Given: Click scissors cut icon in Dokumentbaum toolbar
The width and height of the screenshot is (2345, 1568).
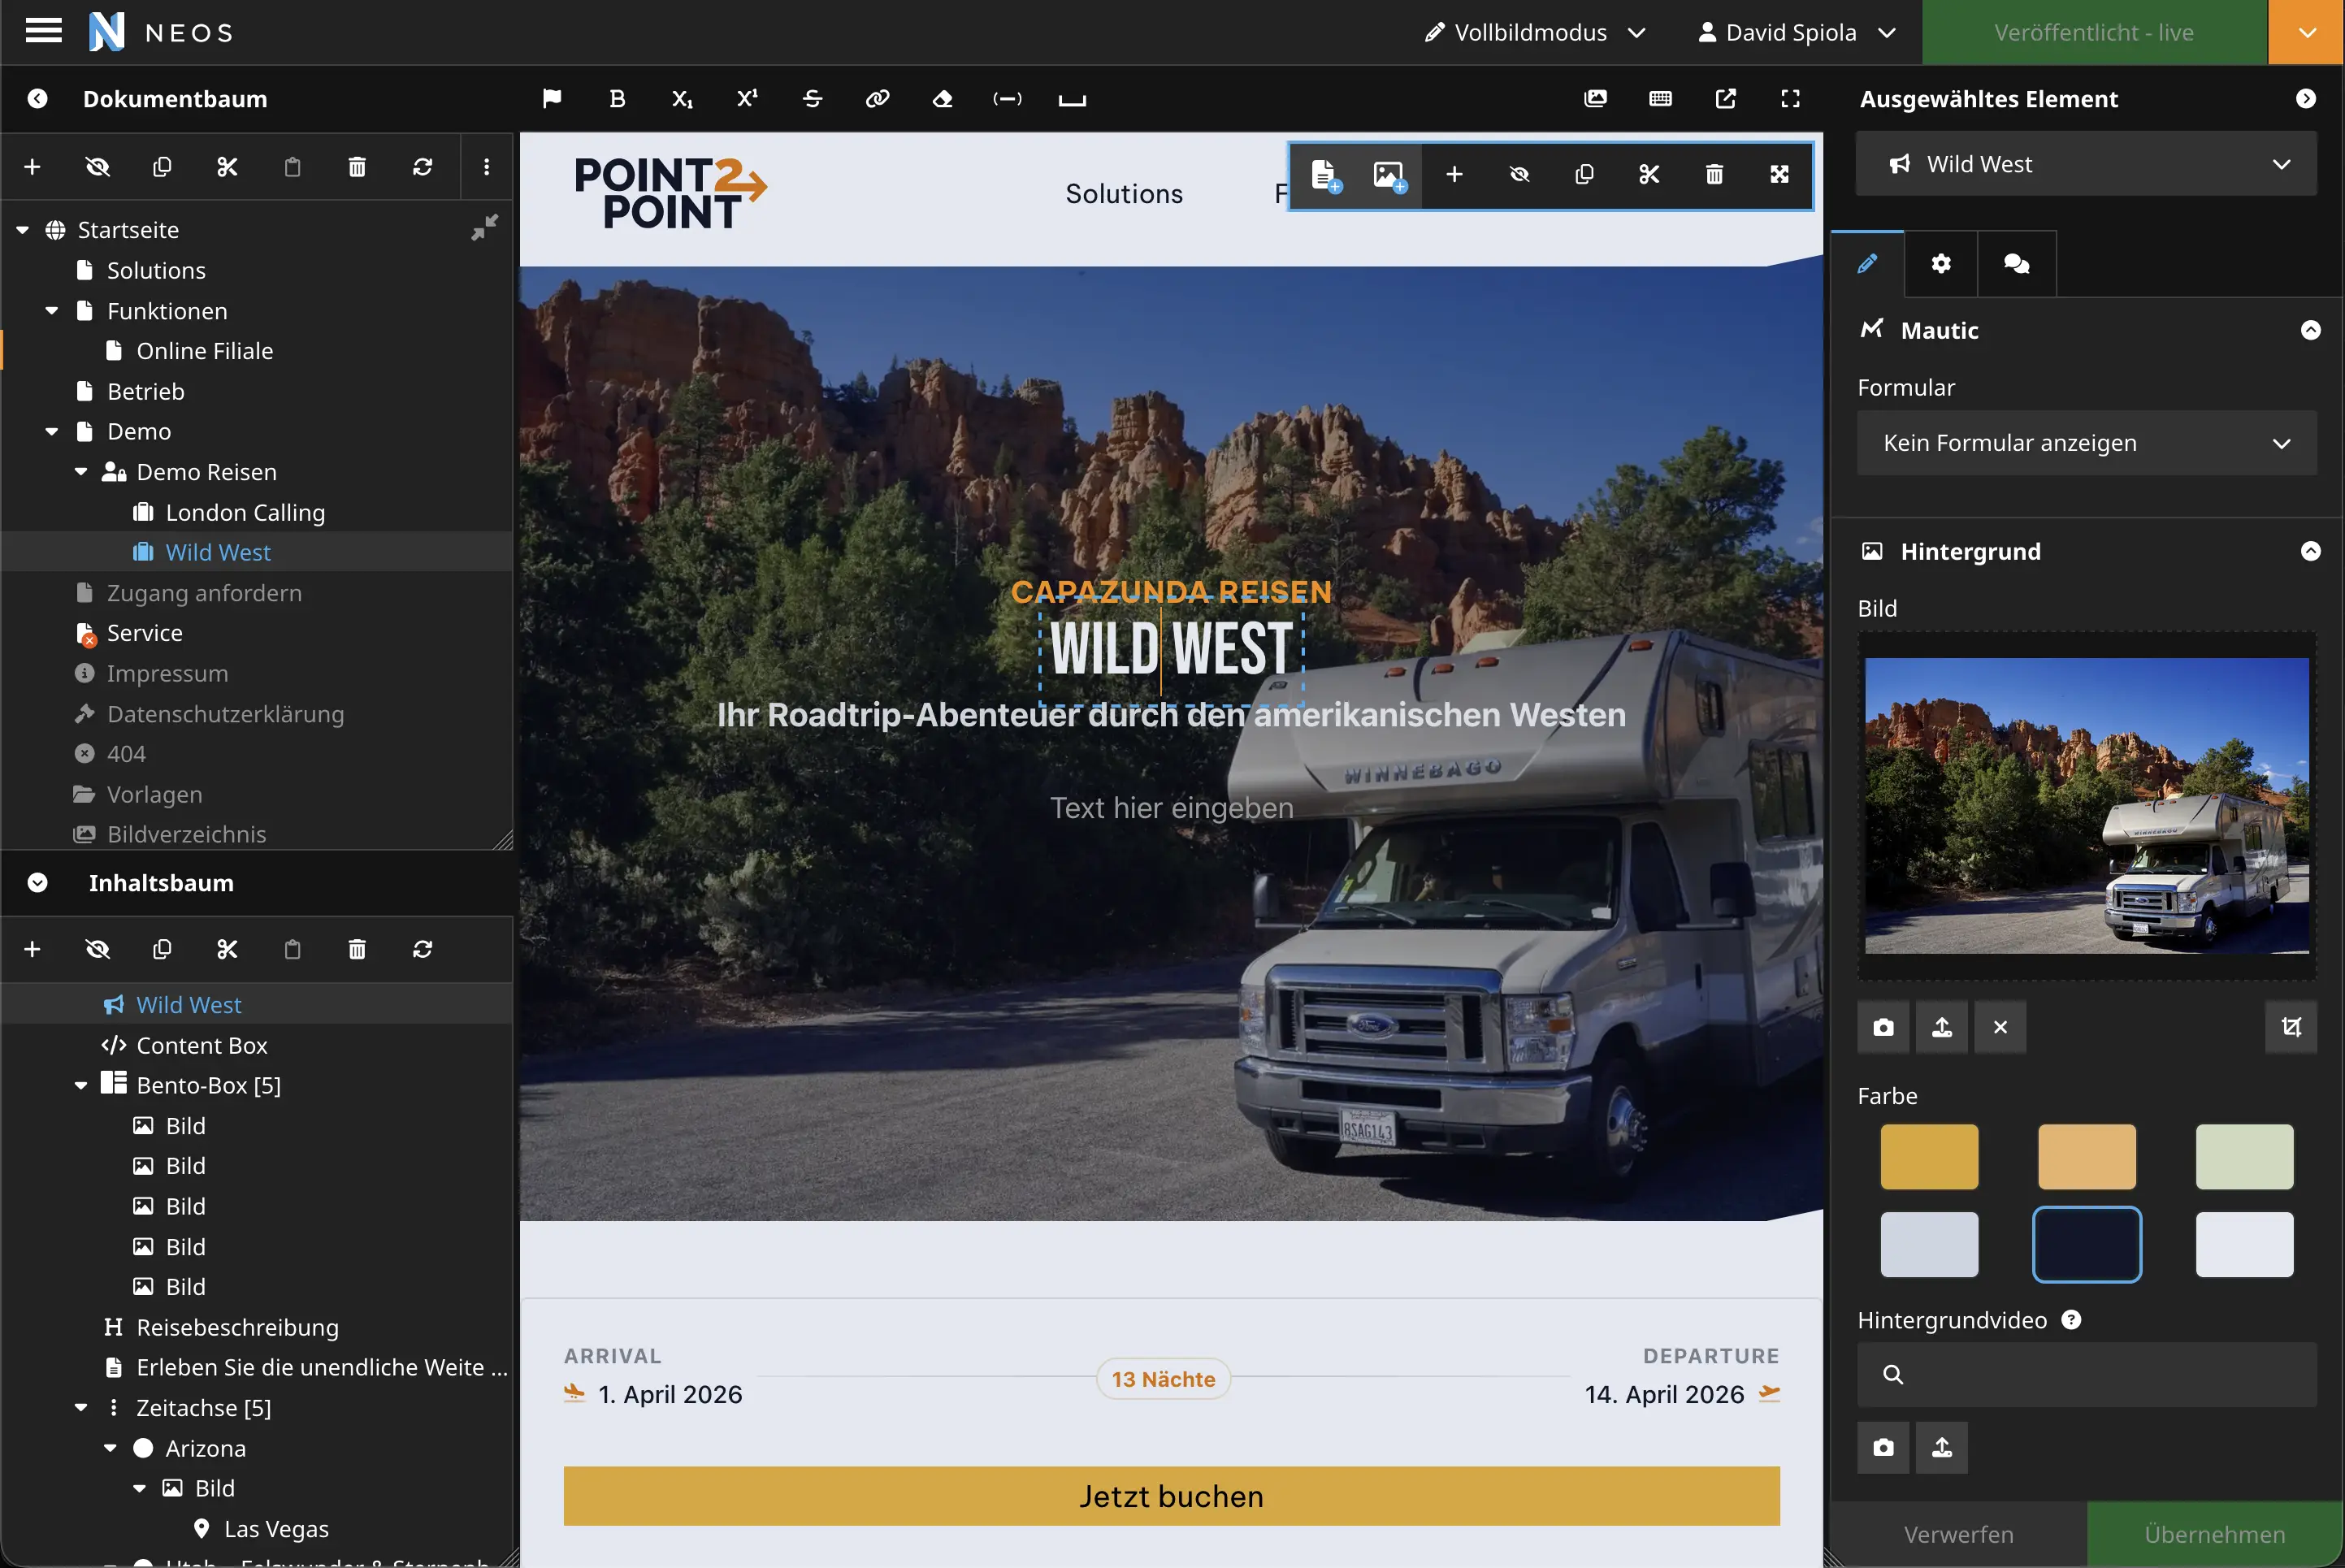Looking at the screenshot, I should [227, 167].
